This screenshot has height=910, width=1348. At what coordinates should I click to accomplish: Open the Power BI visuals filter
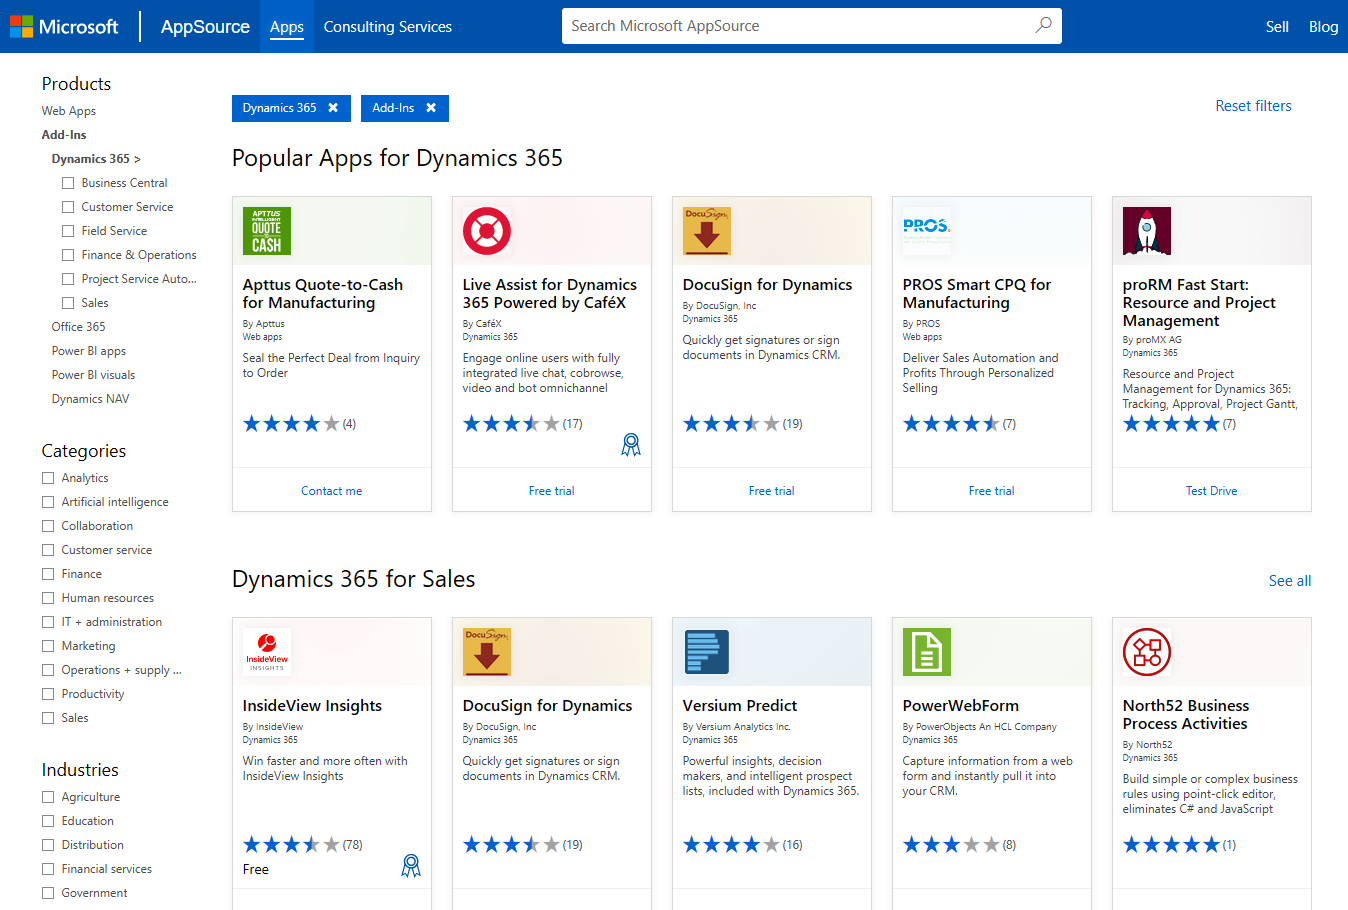pyautogui.click(x=93, y=375)
